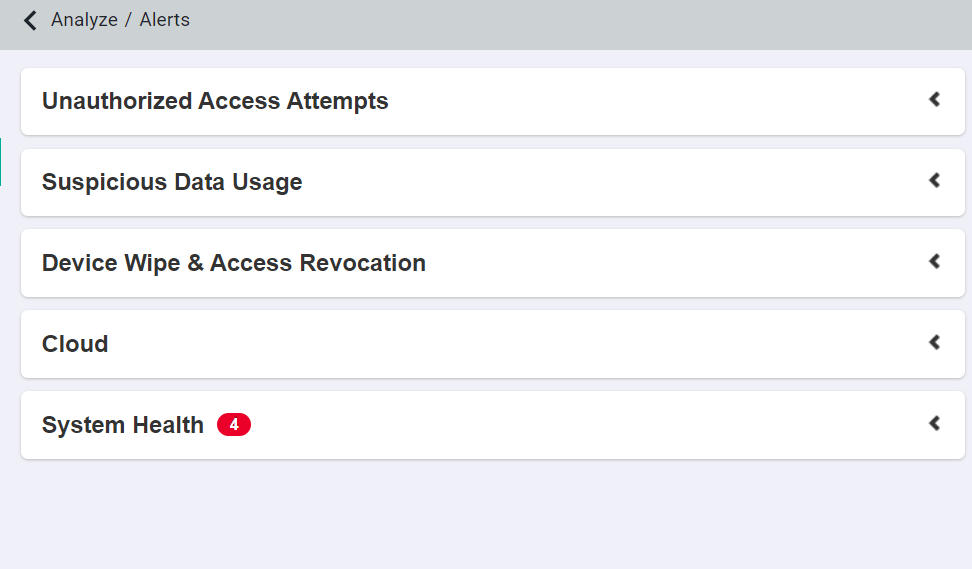
Task: Click the back arrow icon
Action: 30,20
